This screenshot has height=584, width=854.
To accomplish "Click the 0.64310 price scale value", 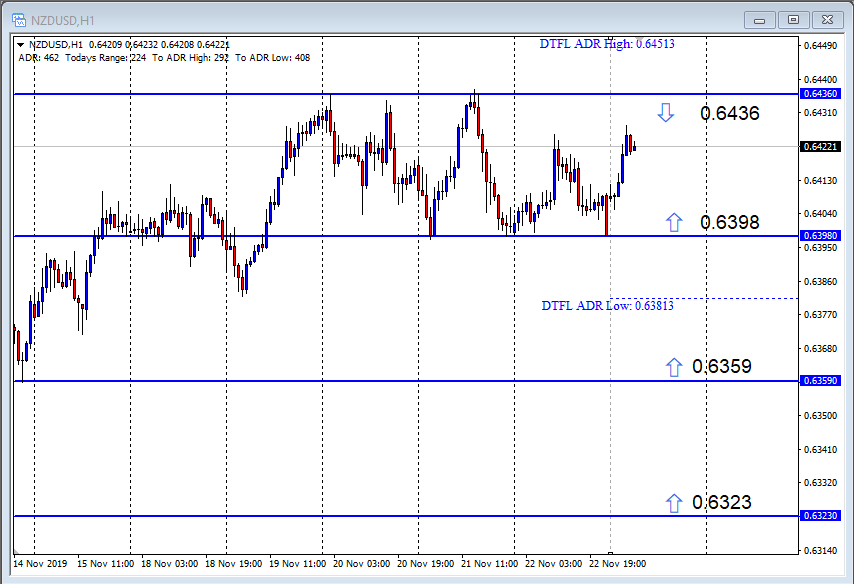I will click(820, 112).
